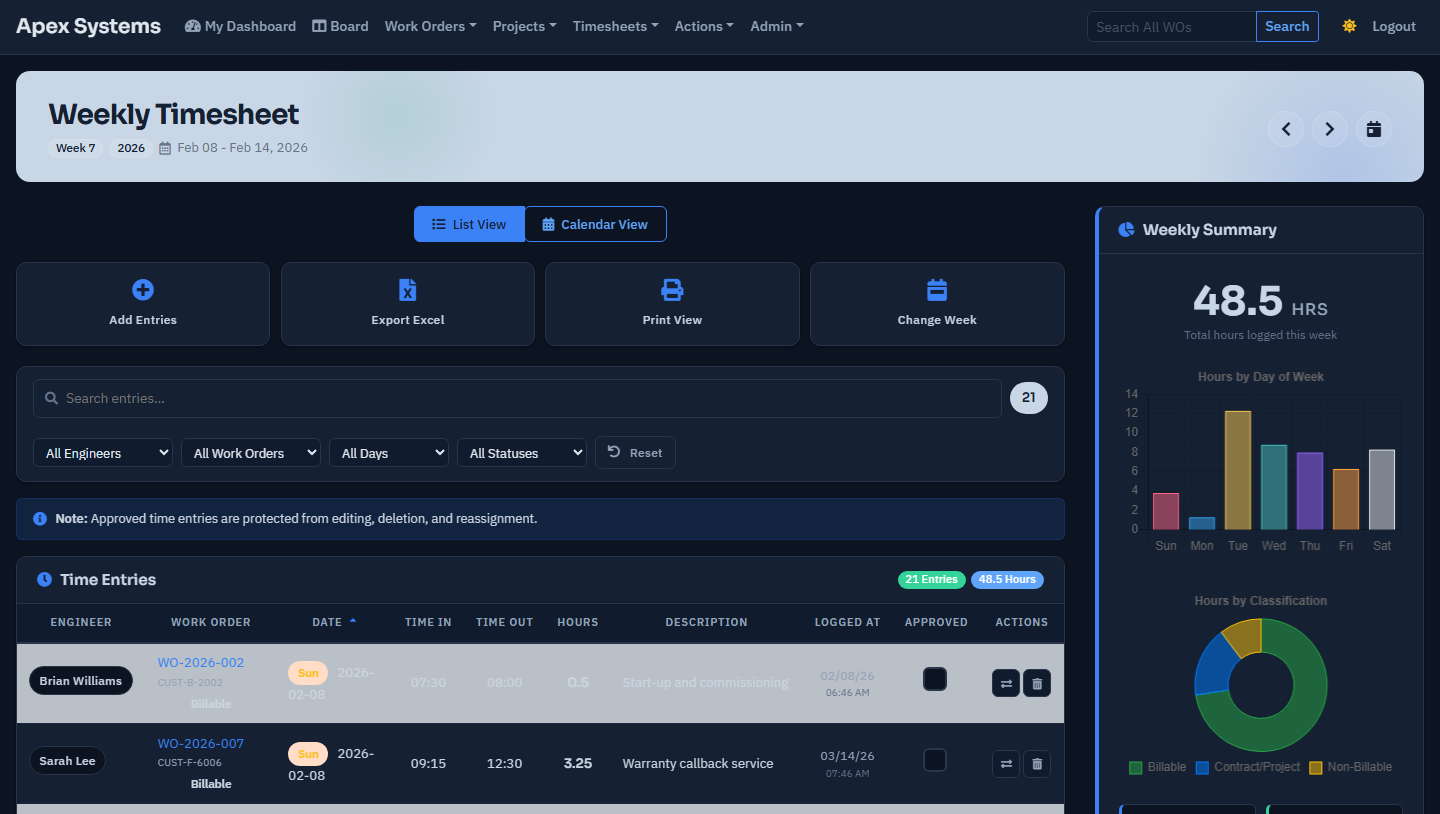Open work order link WO-2026-007

[200, 743]
